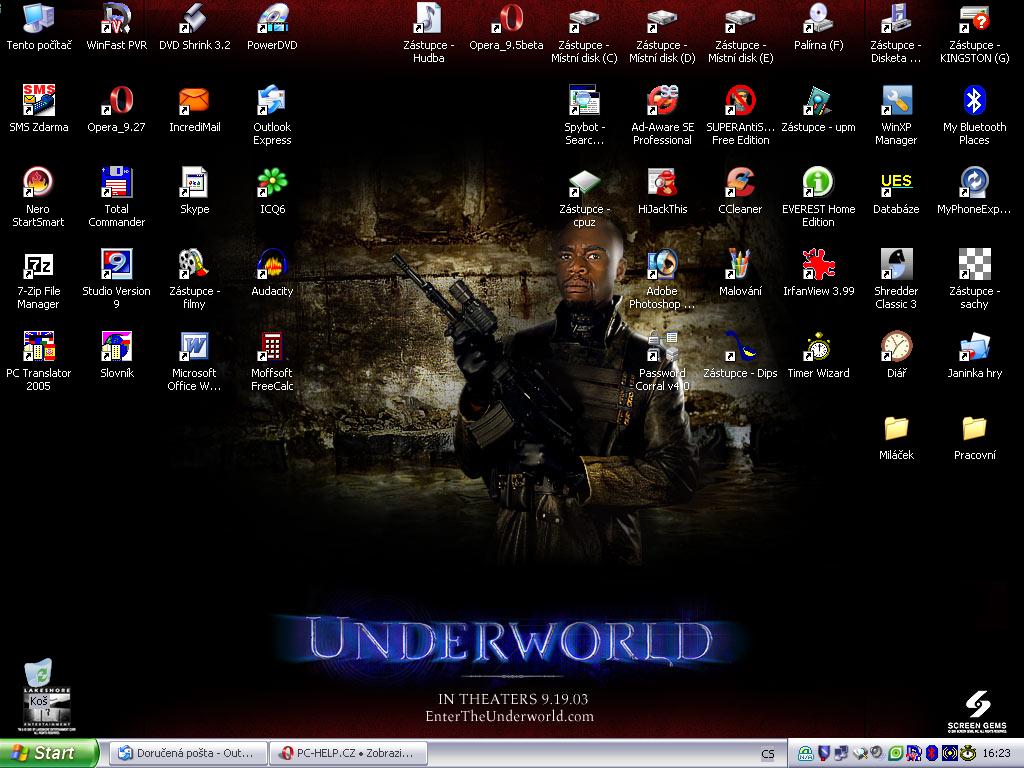Select the Miláček folder
The width and height of the screenshot is (1024, 768).
coord(896,429)
